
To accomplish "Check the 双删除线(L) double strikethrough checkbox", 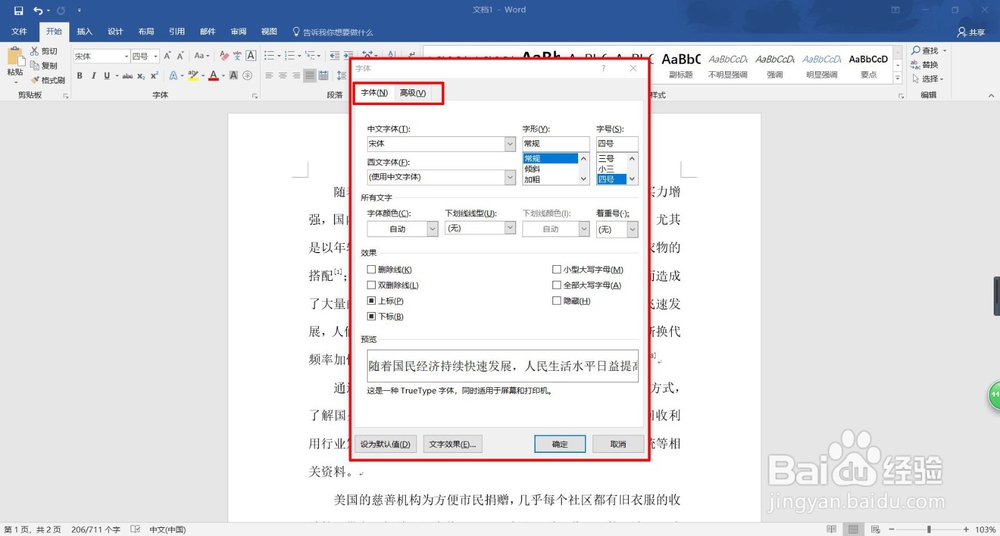I will 371,285.
